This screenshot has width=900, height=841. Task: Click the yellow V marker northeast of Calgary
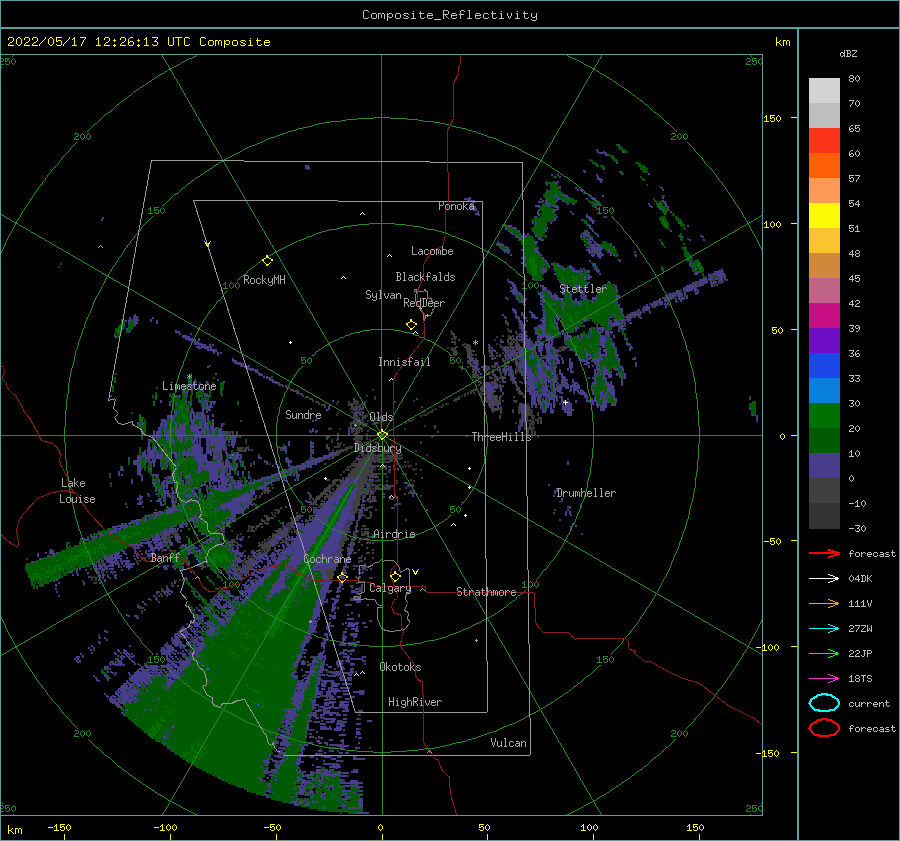point(416,572)
